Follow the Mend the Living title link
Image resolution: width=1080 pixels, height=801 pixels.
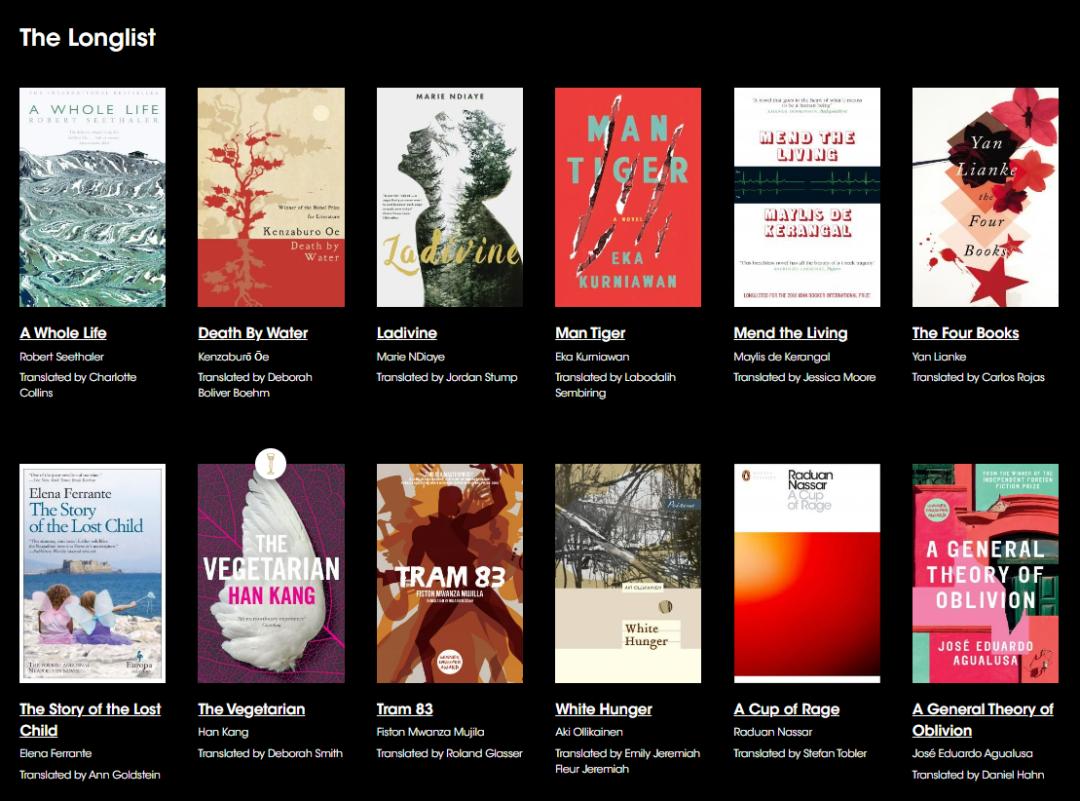(x=791, y=333)
